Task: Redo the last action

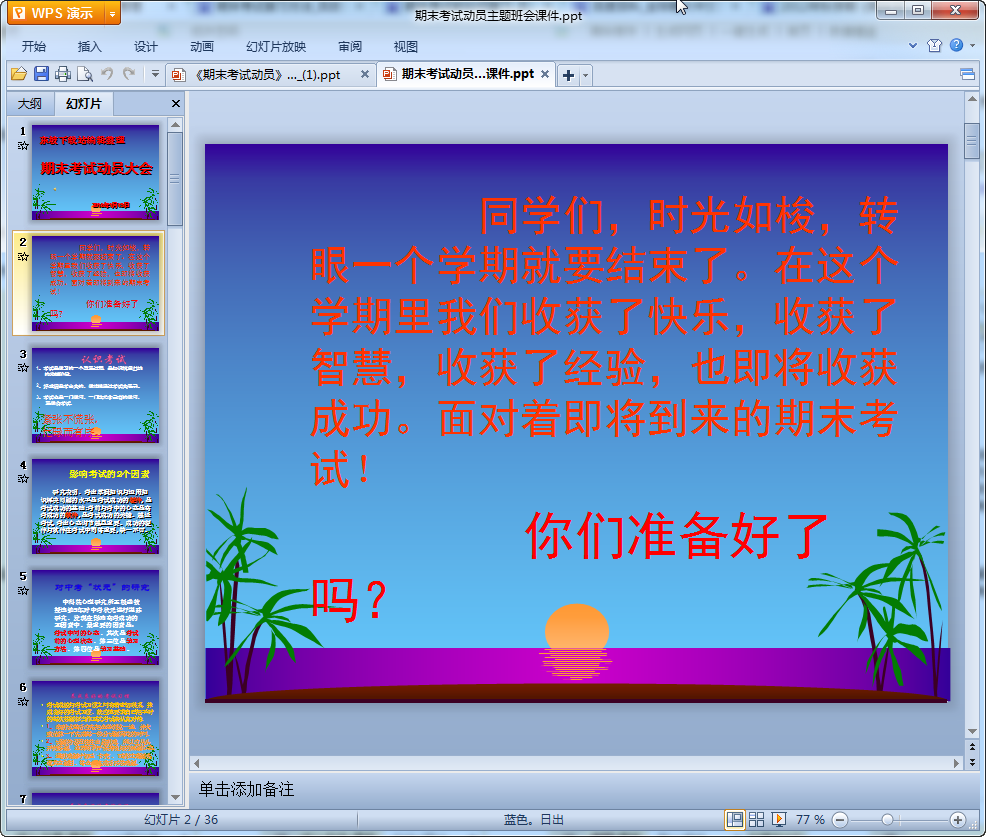Action: tap(129, 74)
